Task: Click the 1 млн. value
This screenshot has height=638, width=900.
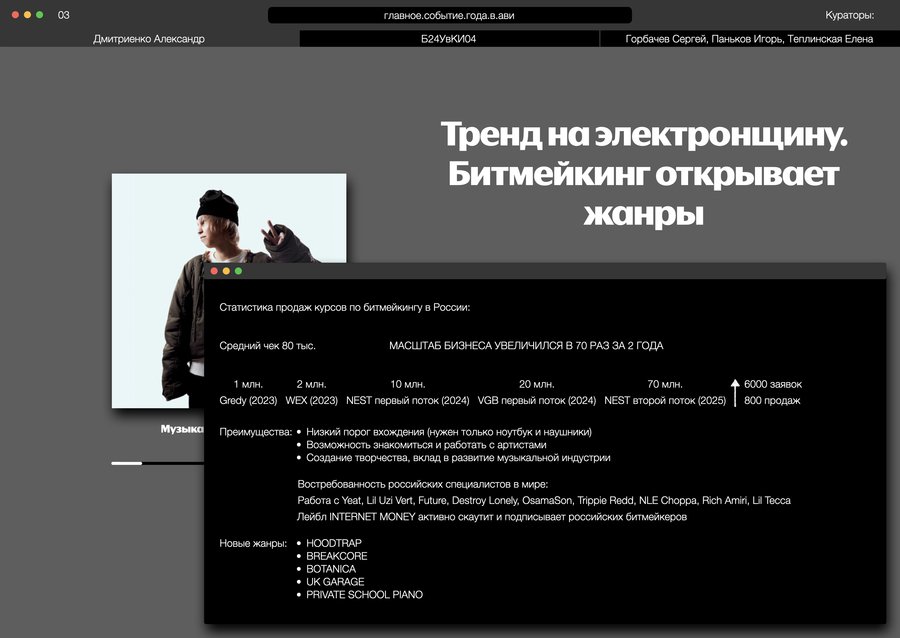Action: [x=248, y=384]
